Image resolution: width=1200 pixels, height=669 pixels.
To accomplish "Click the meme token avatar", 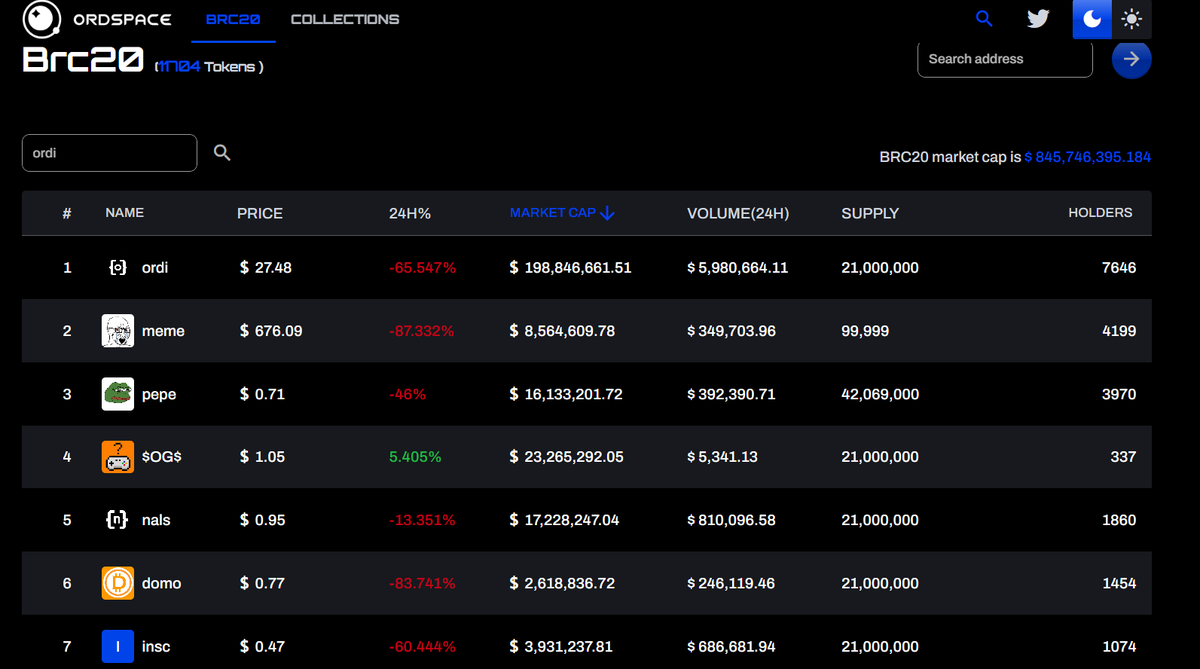I will [118, 331].
